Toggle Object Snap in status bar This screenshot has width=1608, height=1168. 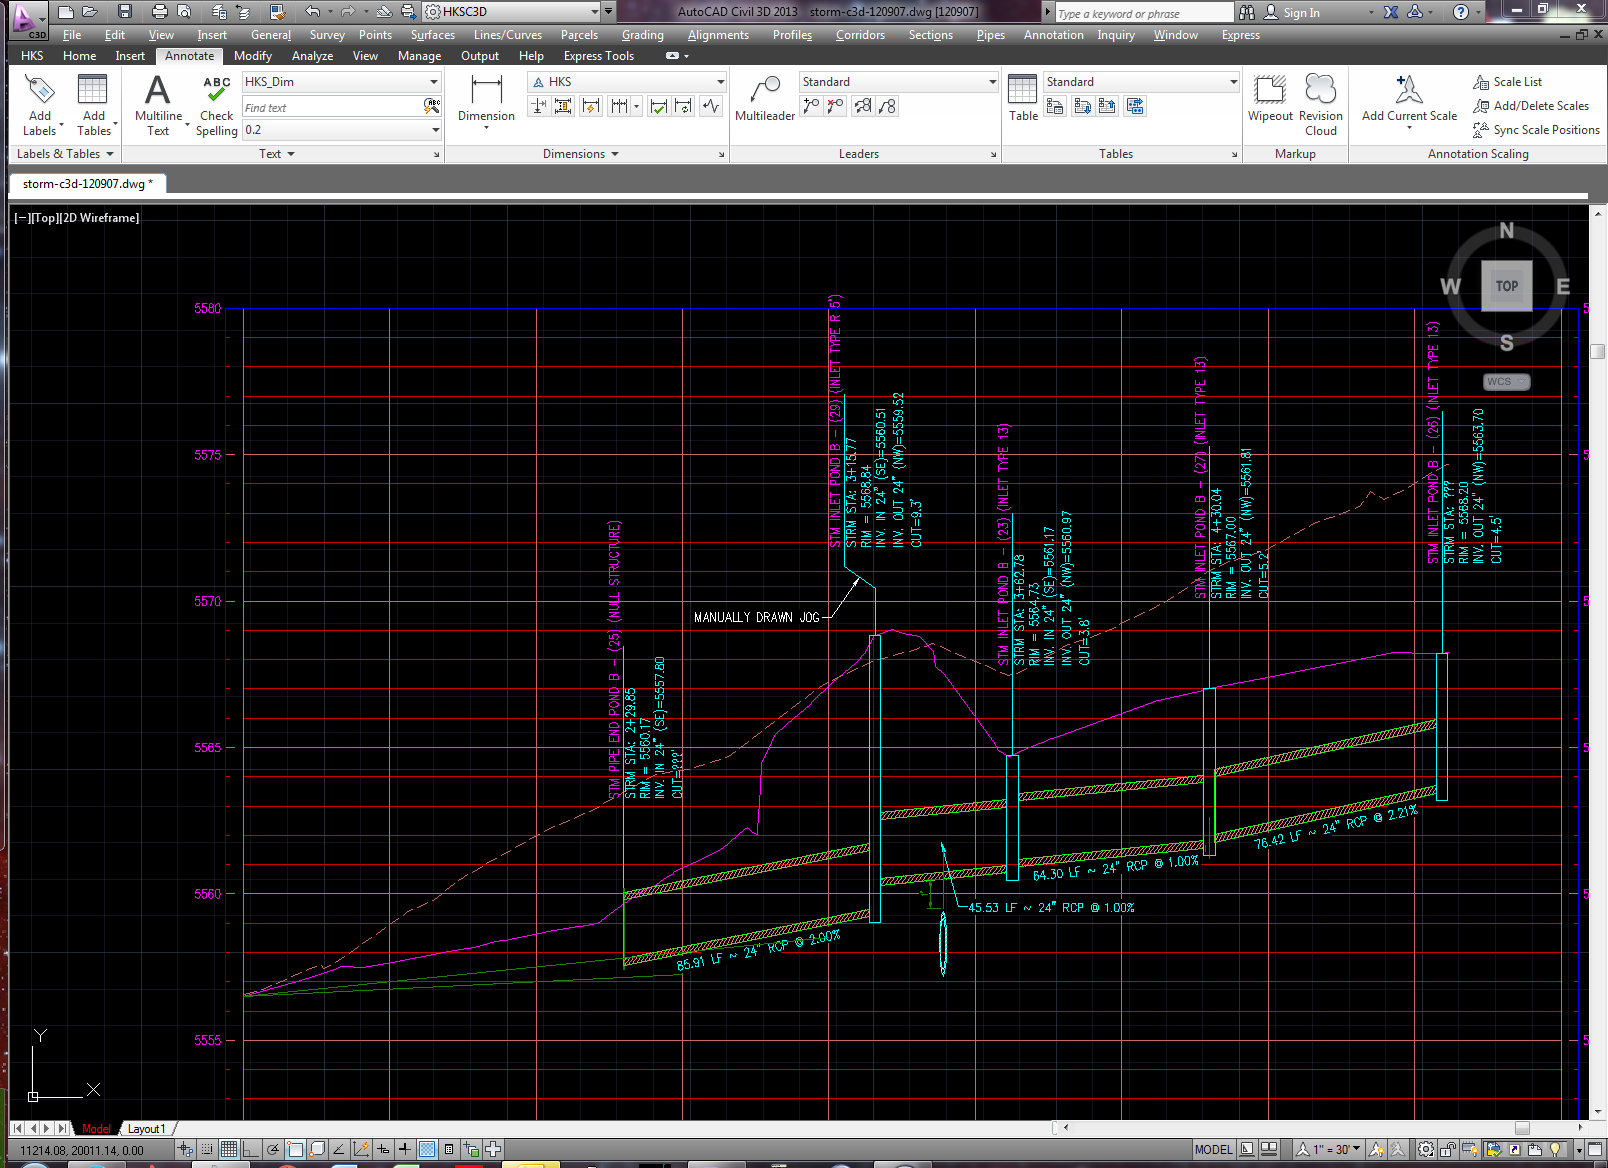295,1150
